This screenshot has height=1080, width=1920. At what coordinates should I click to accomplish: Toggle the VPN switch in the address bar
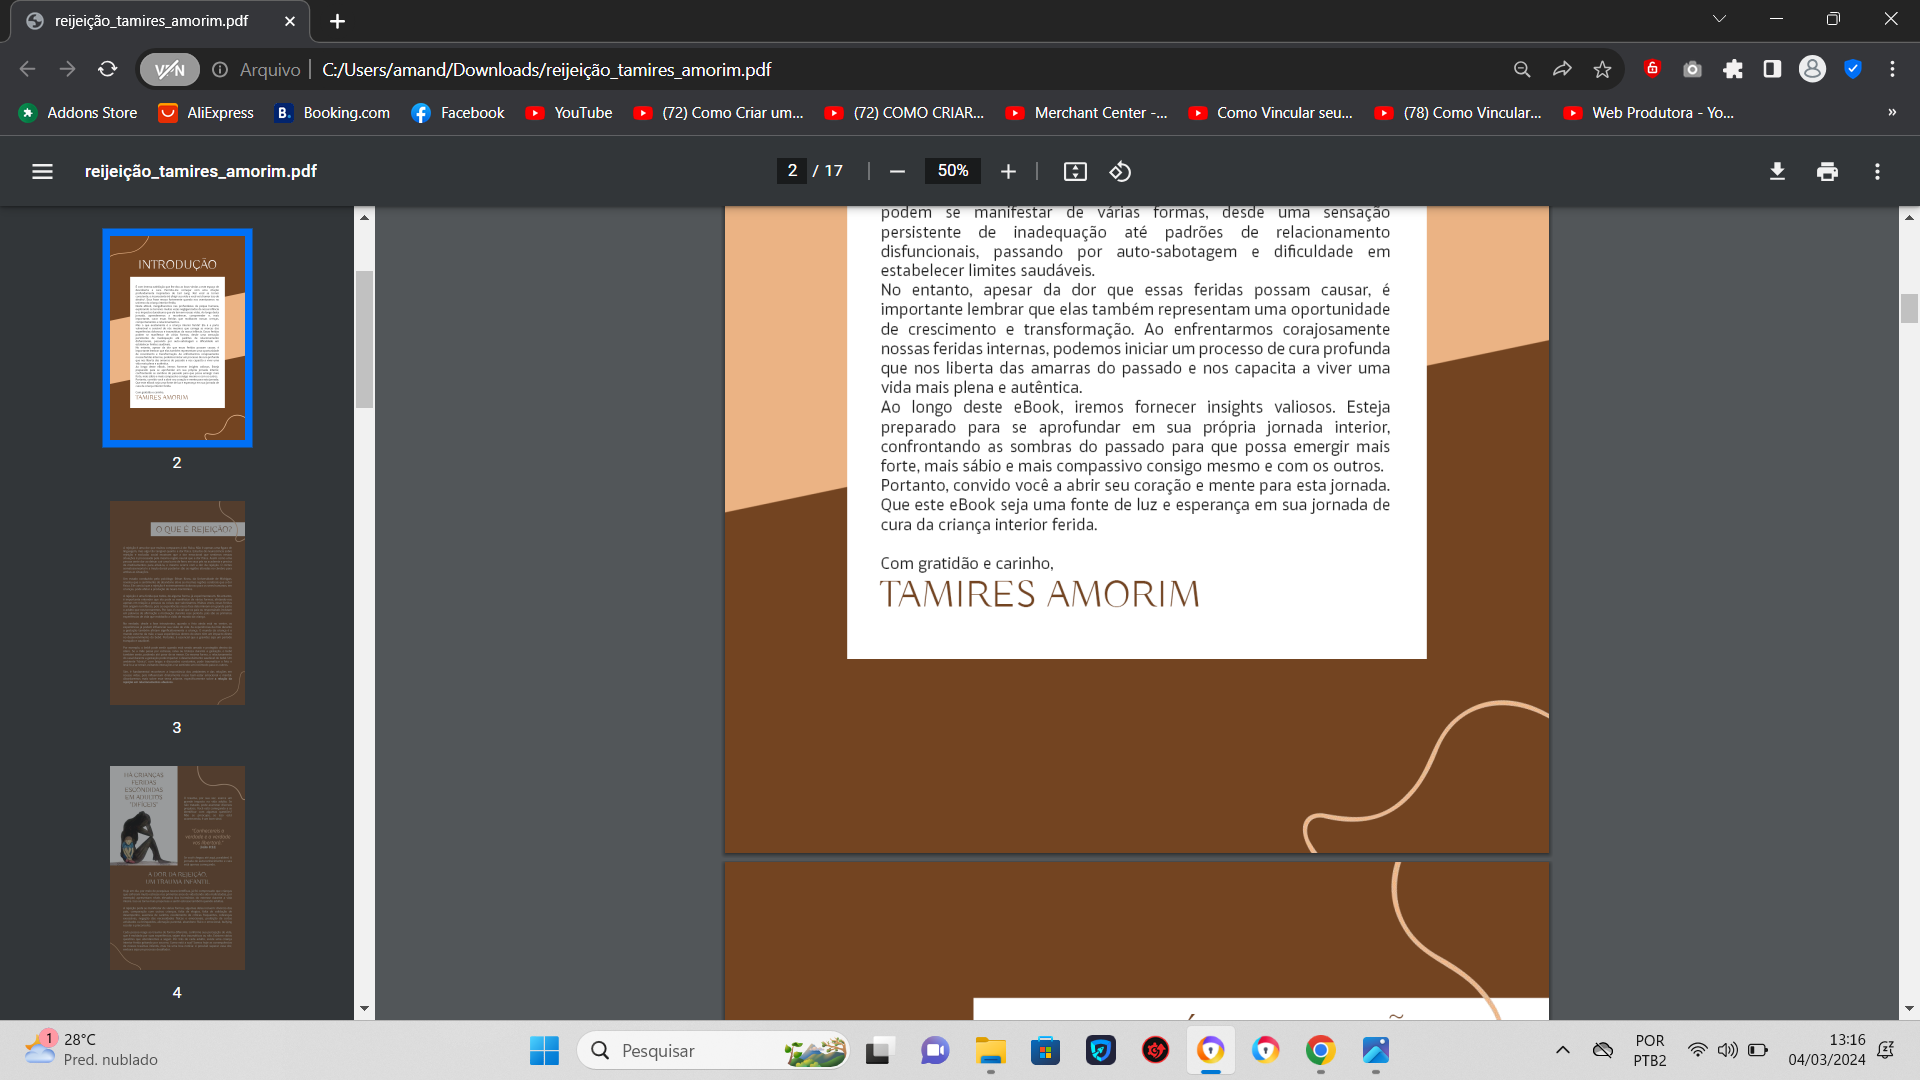pyautogui.click(x=169, y=69)
